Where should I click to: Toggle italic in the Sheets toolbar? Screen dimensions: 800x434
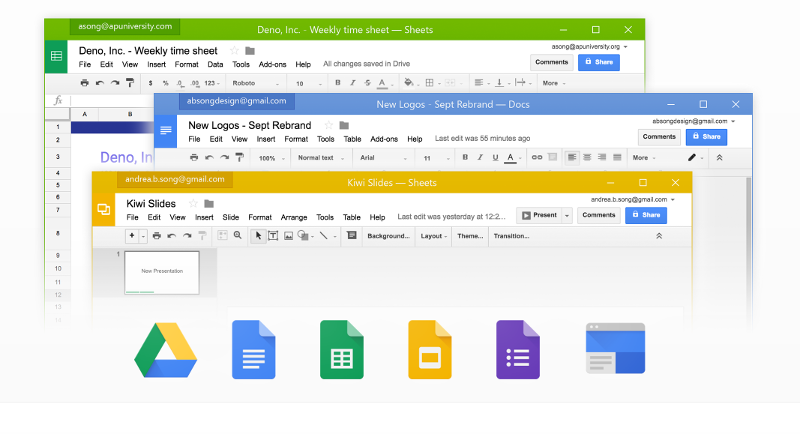[x=353, y=83]
